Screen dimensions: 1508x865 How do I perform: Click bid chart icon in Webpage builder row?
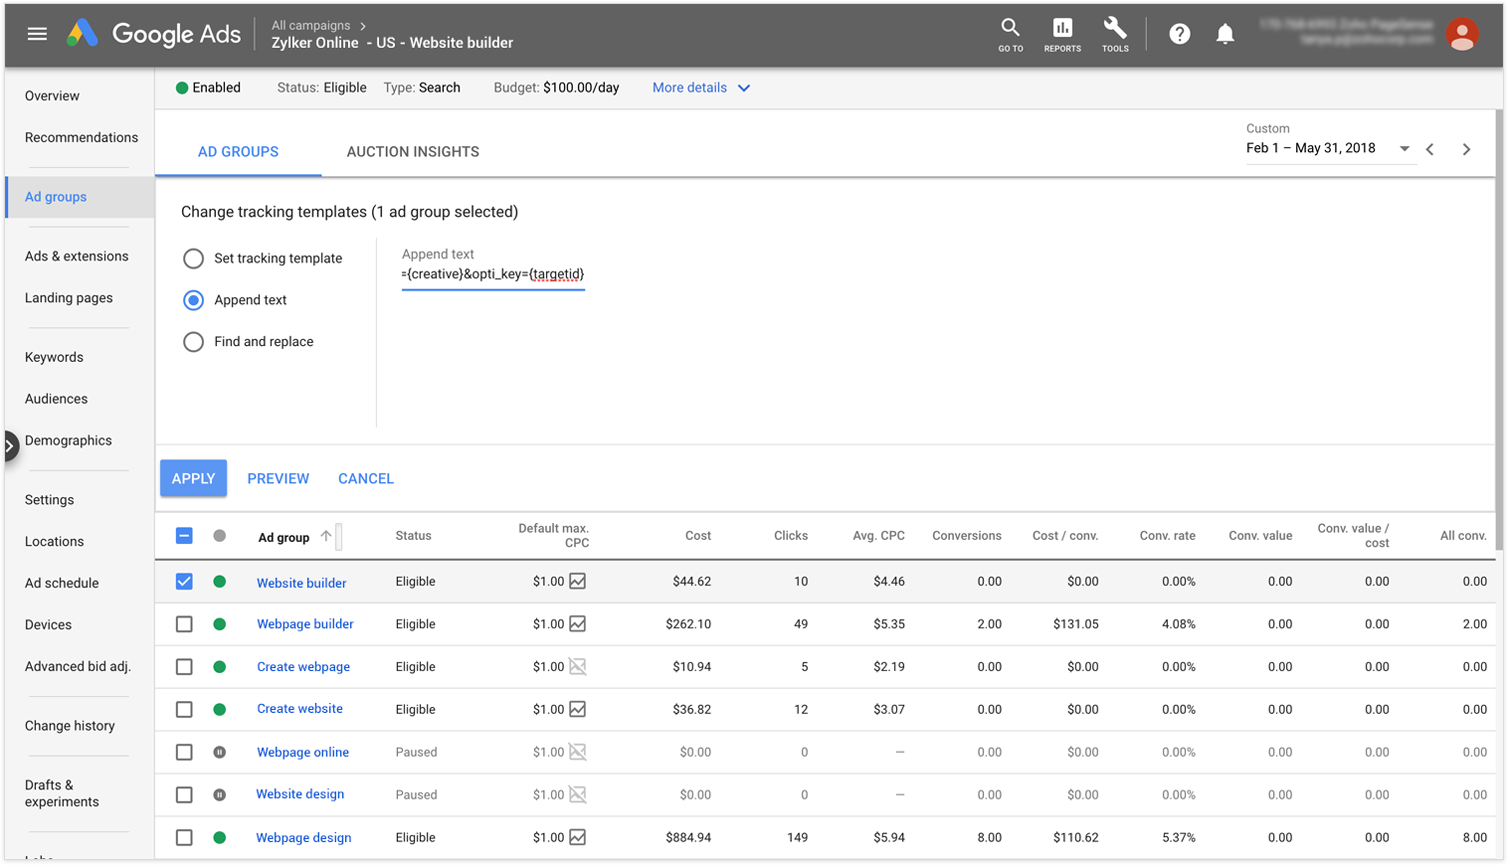point(578,624)
